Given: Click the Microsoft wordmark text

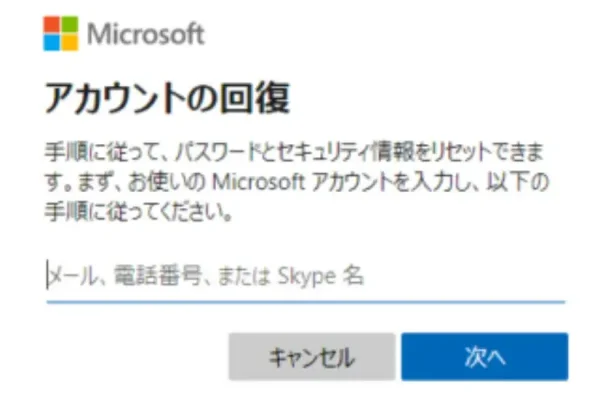Looking at the screenshot, I should 146,34.
